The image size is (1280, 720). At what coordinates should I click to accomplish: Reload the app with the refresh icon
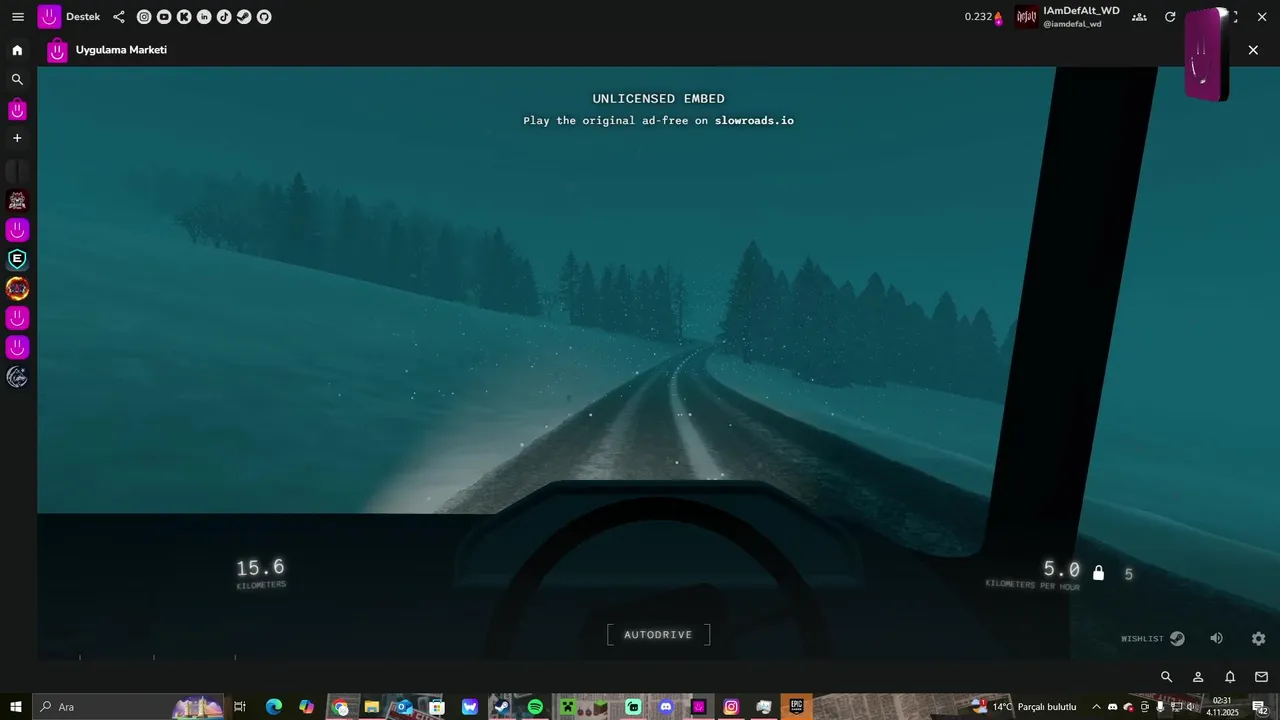click(1170, 17)
